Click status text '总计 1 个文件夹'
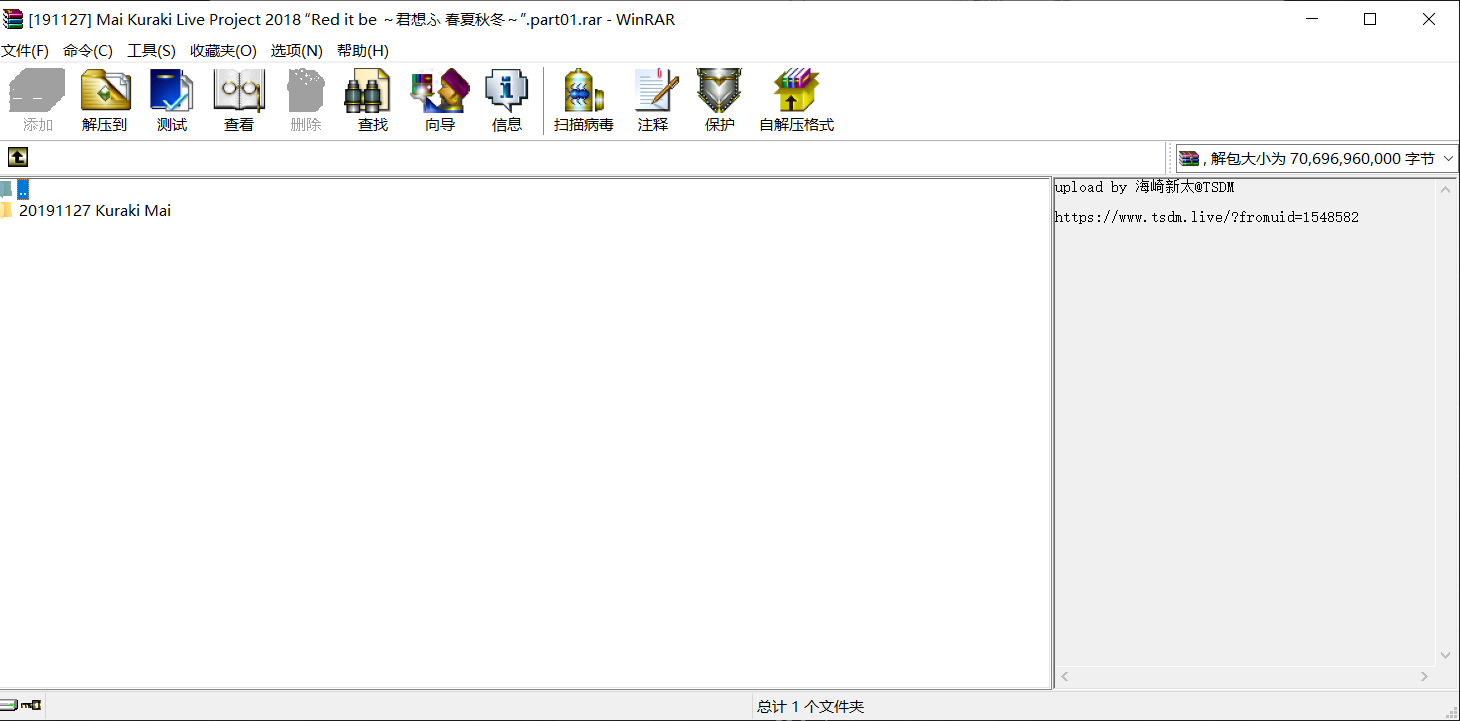1460x721 pixels. pos(811,707)
